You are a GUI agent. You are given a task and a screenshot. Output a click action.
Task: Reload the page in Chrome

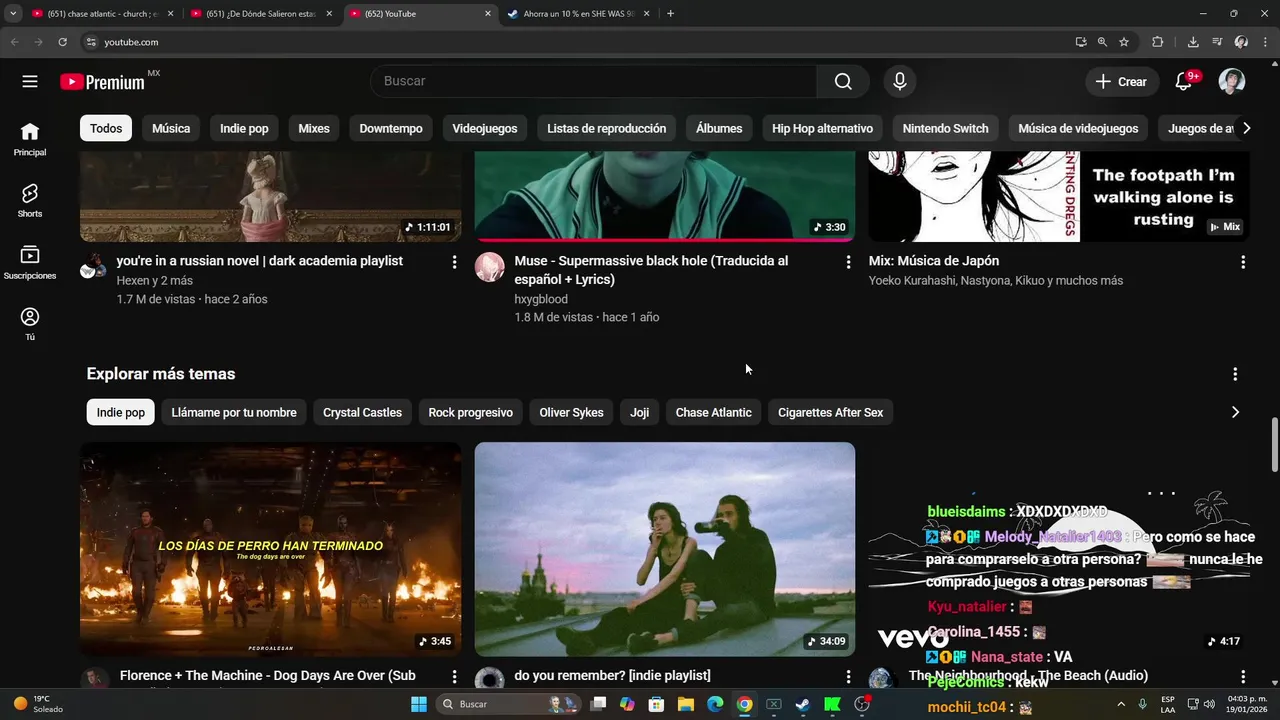coord(62,42)
